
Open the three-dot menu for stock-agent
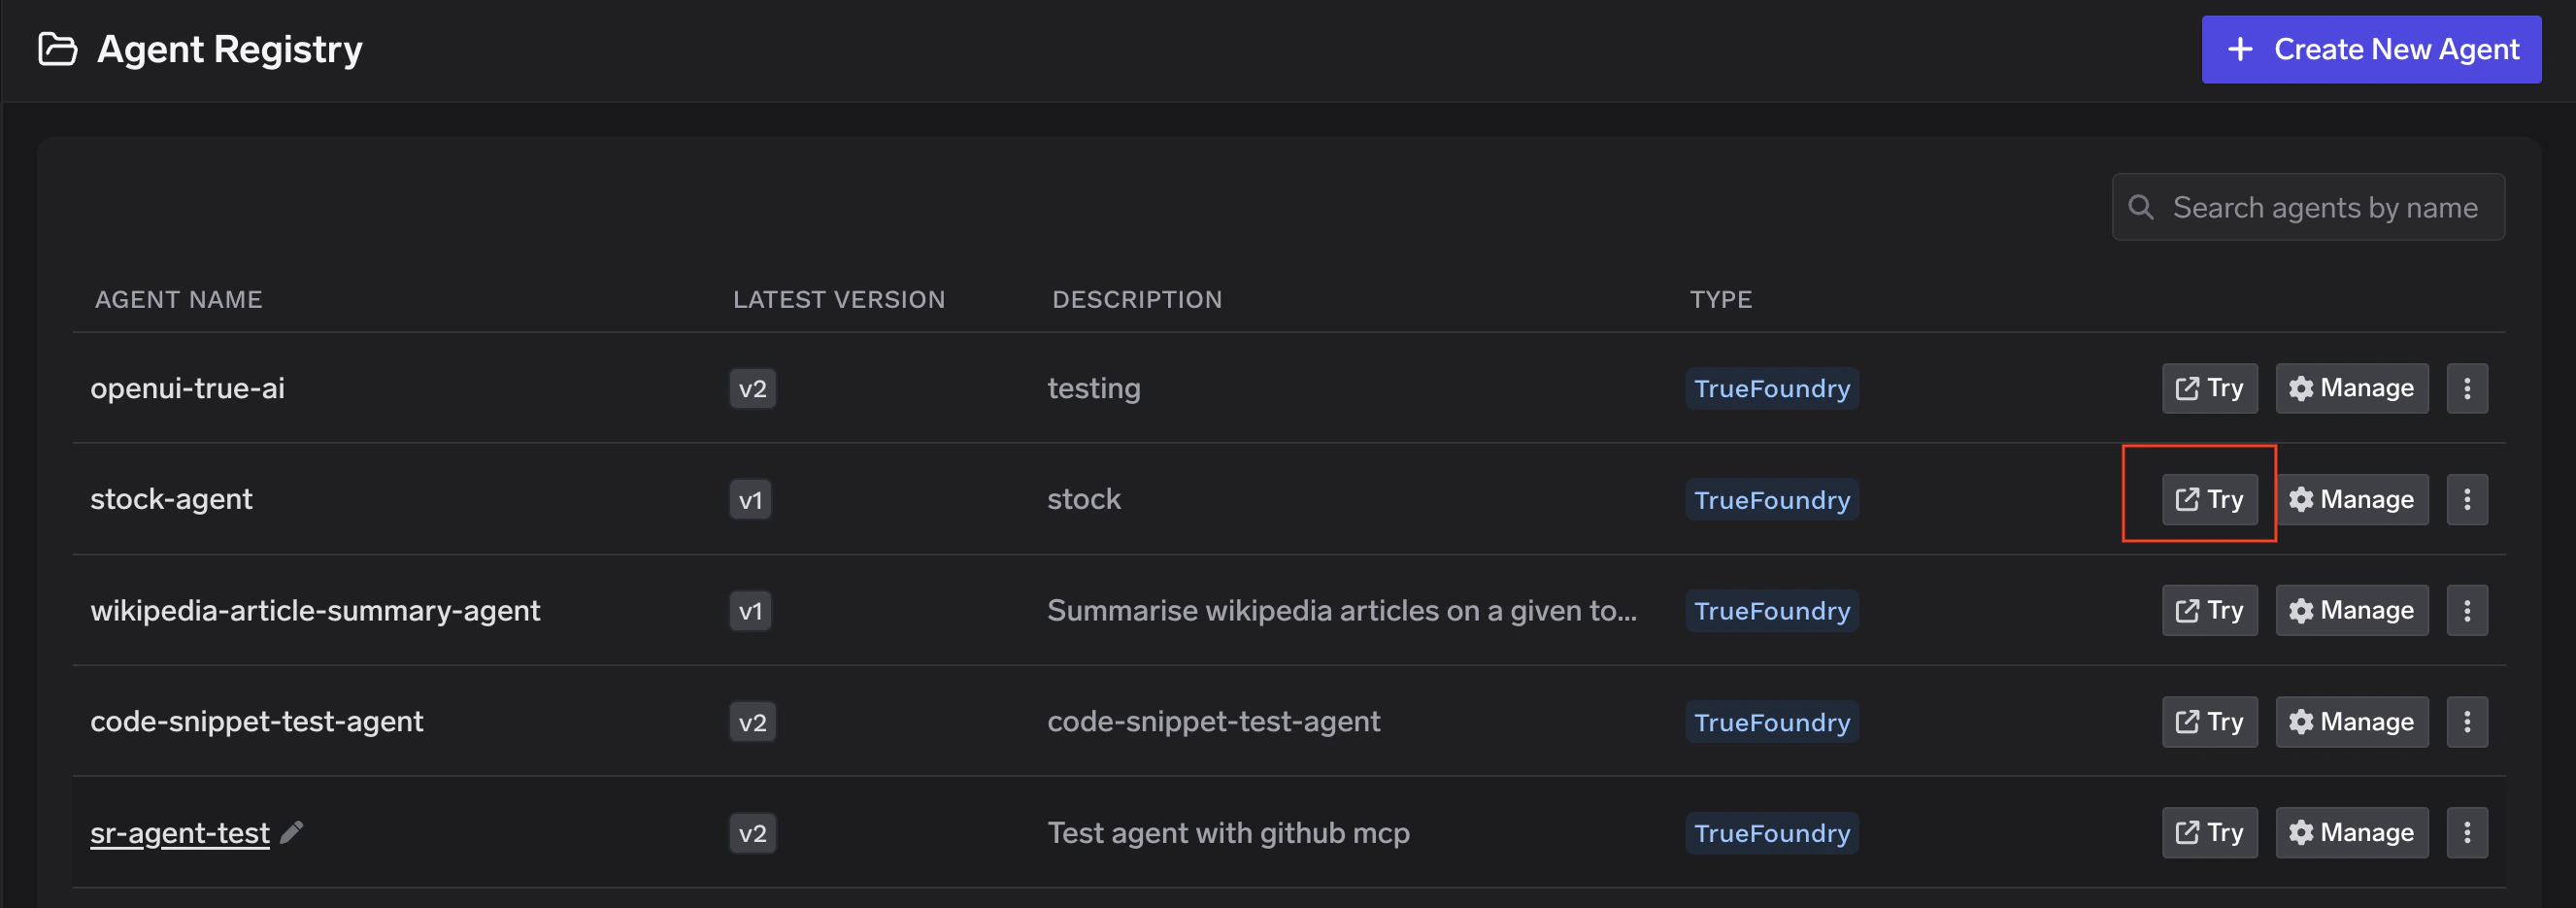tap(2467, 499)
